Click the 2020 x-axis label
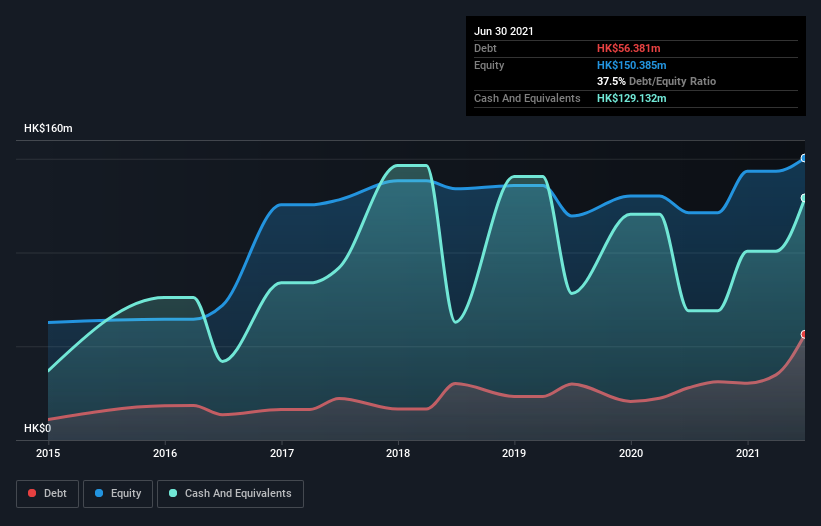821x526 pixels. click(x=631, y=453)
